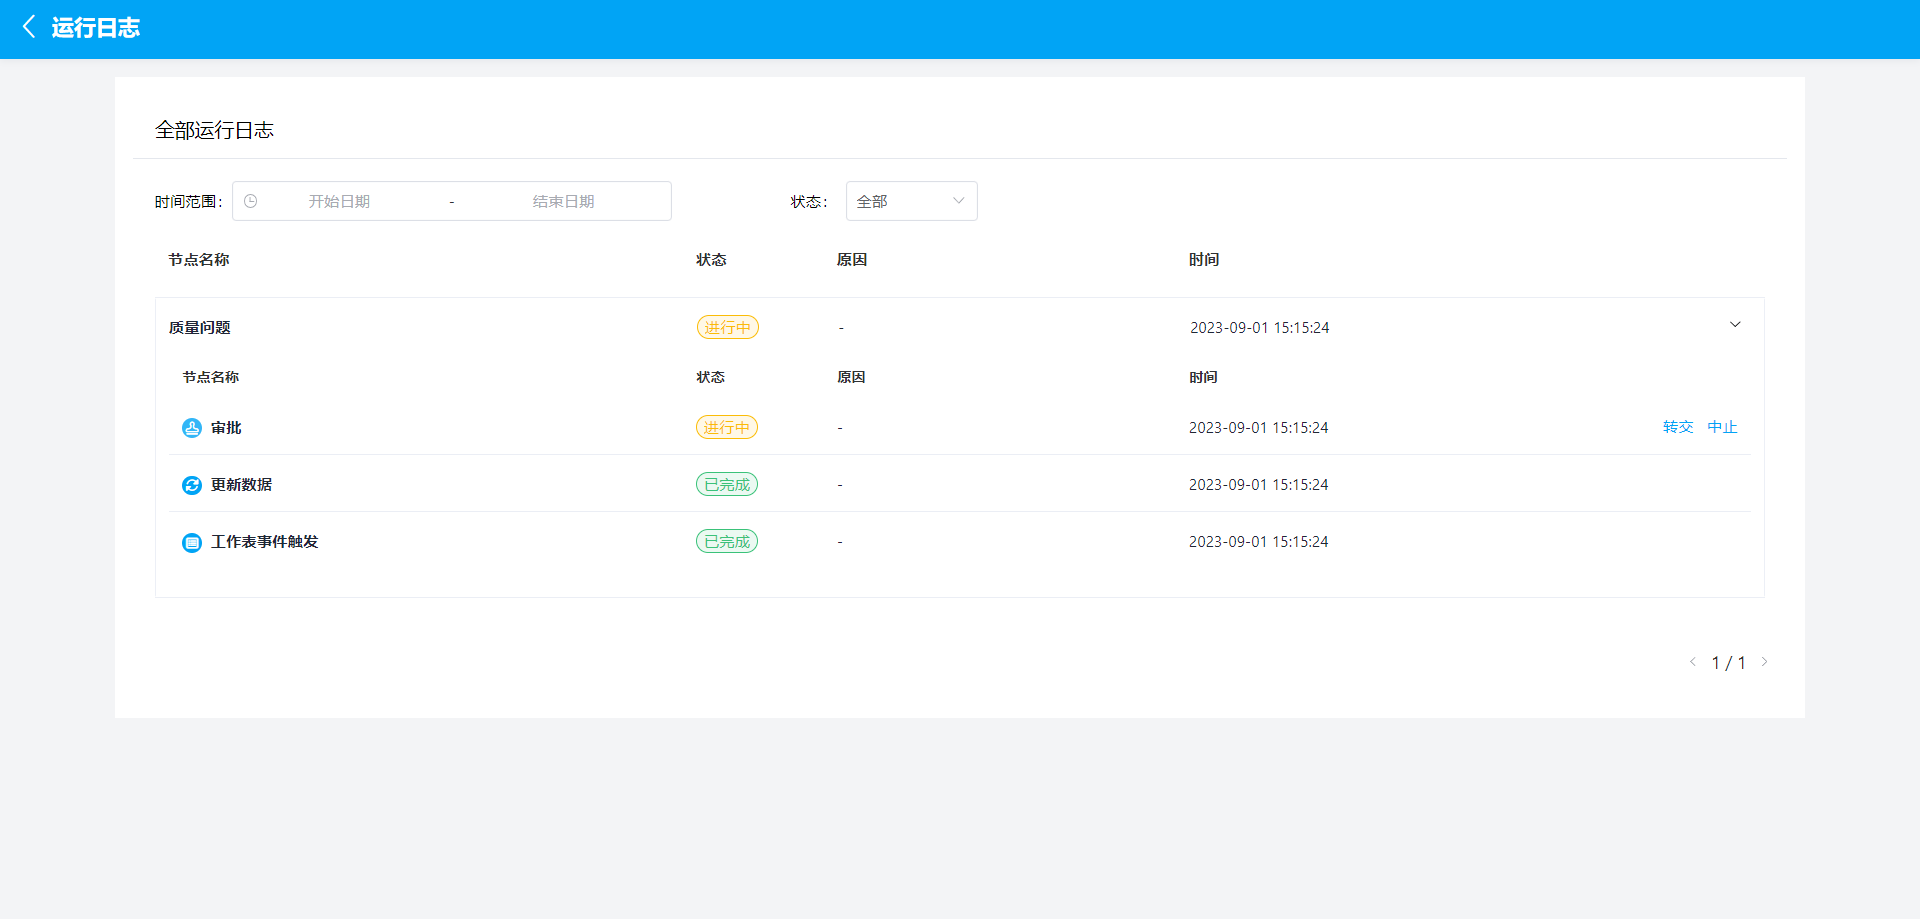Collapse the 质量问题 log row chevron

pyautogui.click(x=1735, y=325)
